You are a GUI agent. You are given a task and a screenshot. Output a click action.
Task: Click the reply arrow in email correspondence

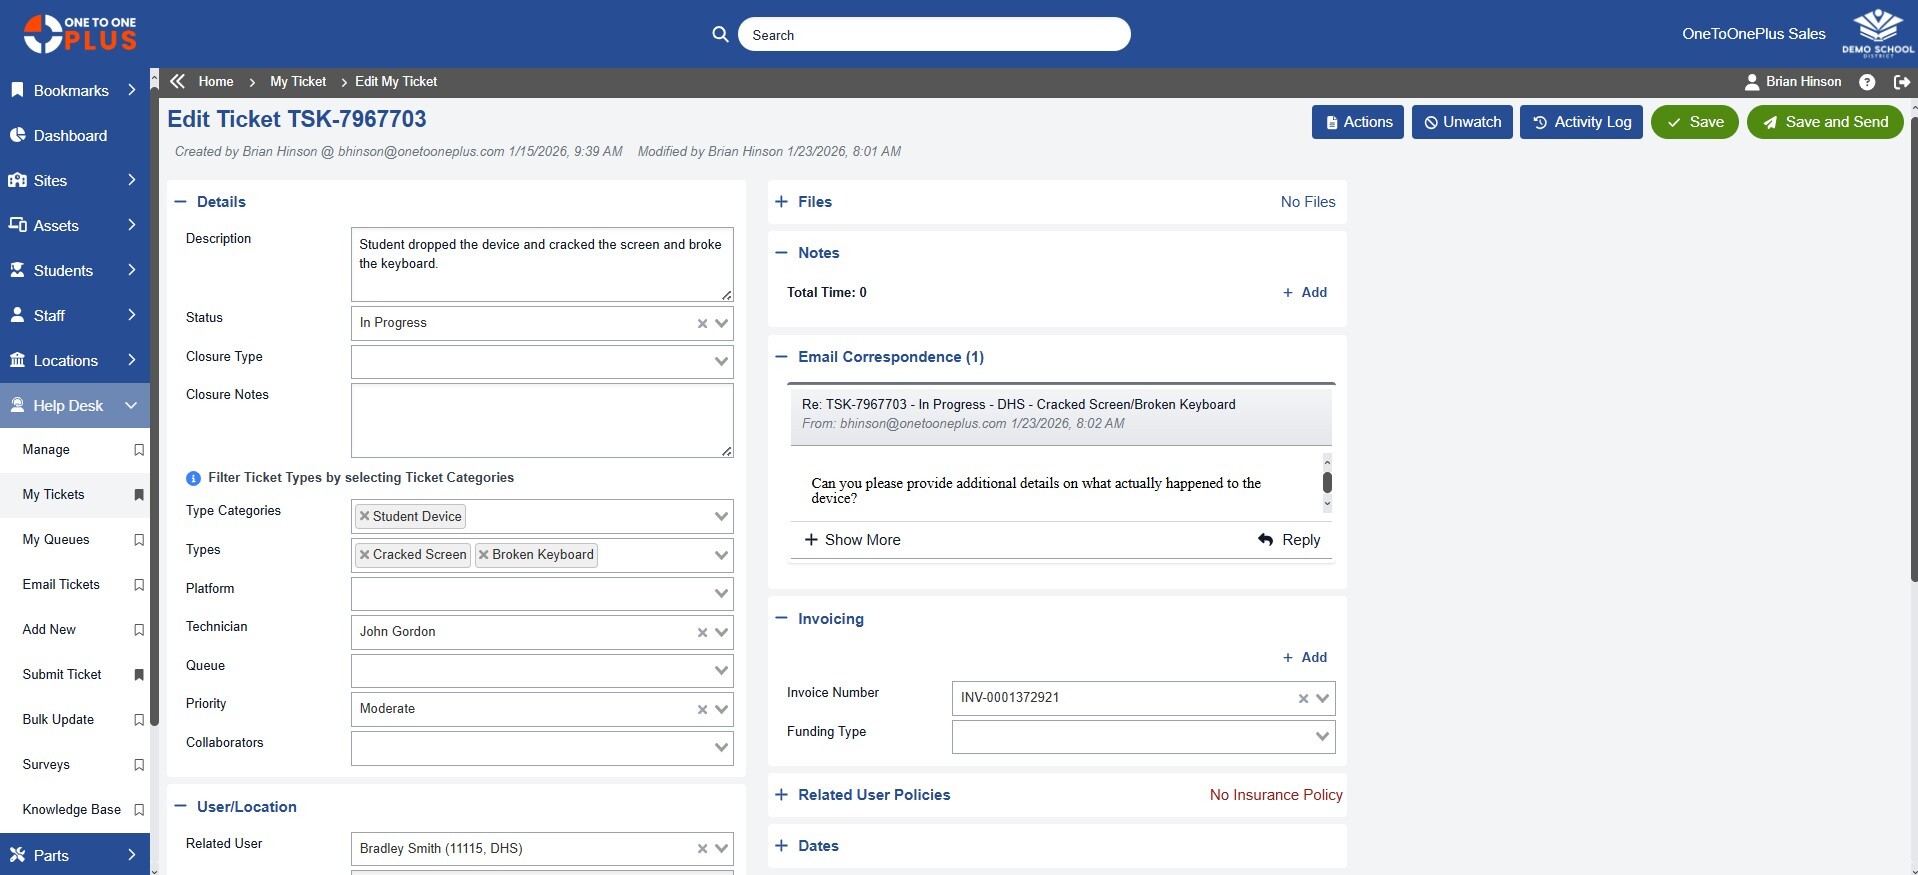[x=1266, y=540]
